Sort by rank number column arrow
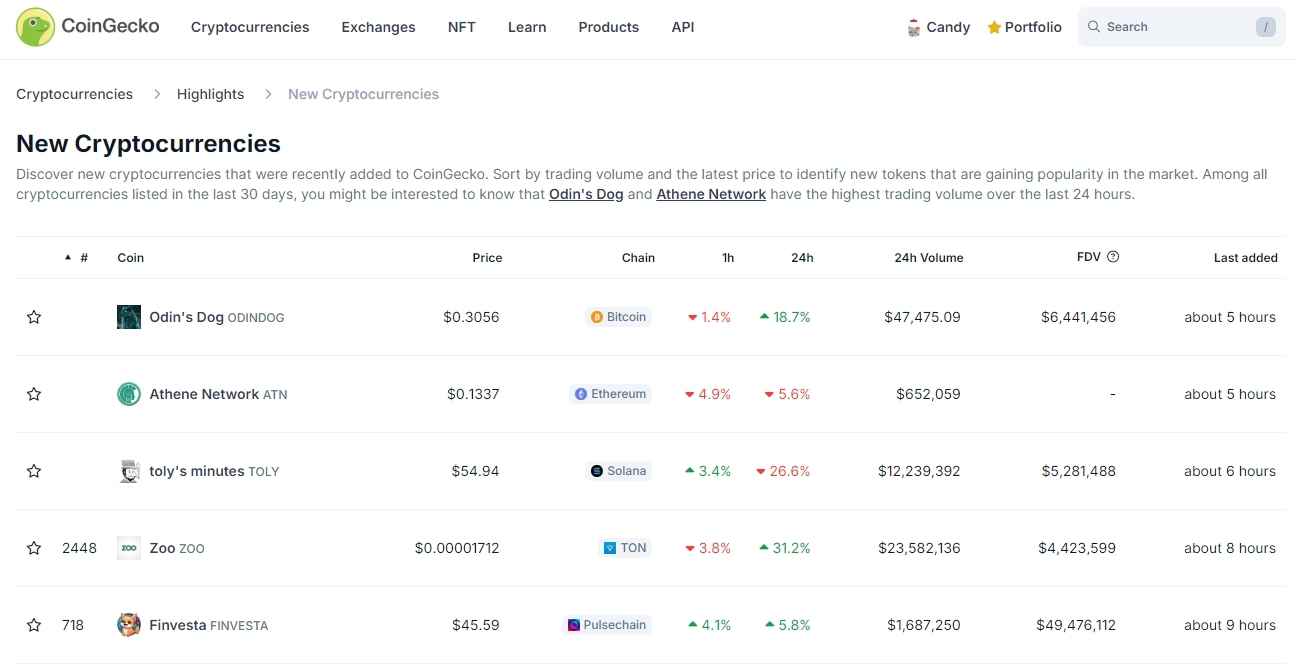 pos(68,258)
